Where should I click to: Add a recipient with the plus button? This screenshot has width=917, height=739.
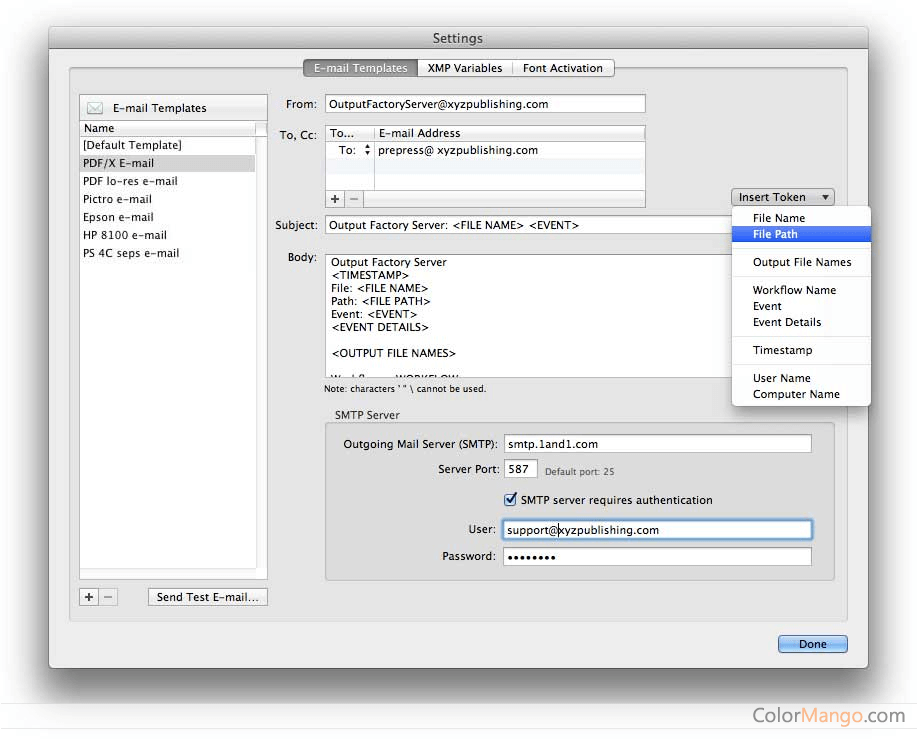(x=335, y=199)
